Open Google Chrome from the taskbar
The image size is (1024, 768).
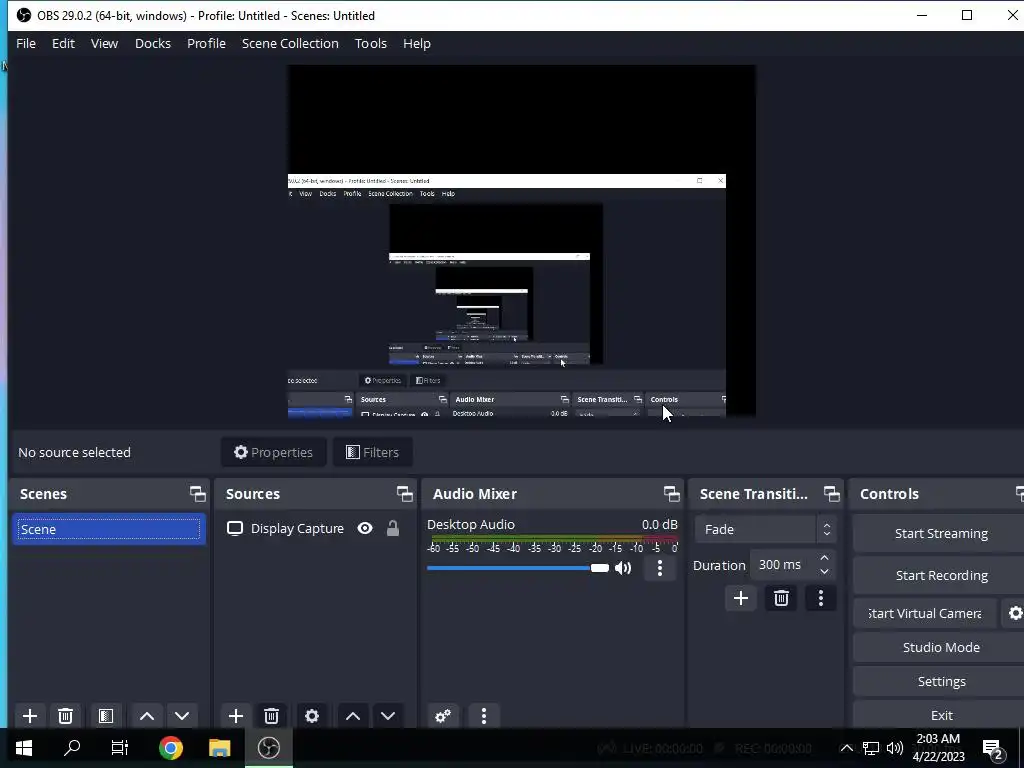pyautogui.click(x=170, y=748)
